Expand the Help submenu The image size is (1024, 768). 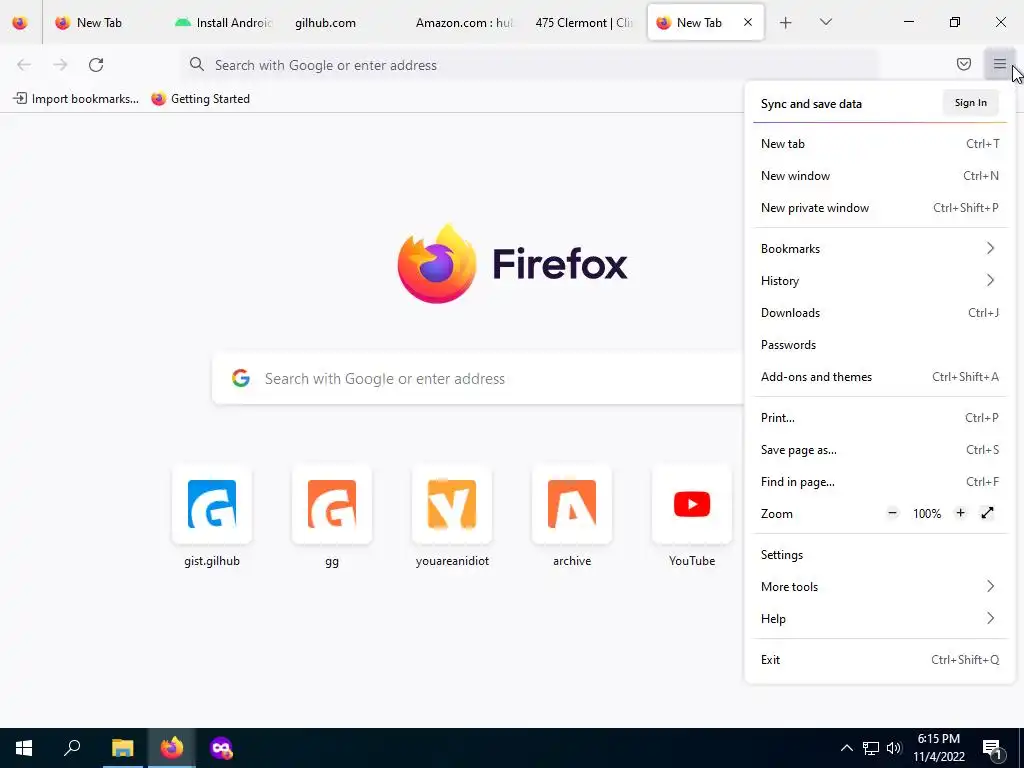[880, 619]
